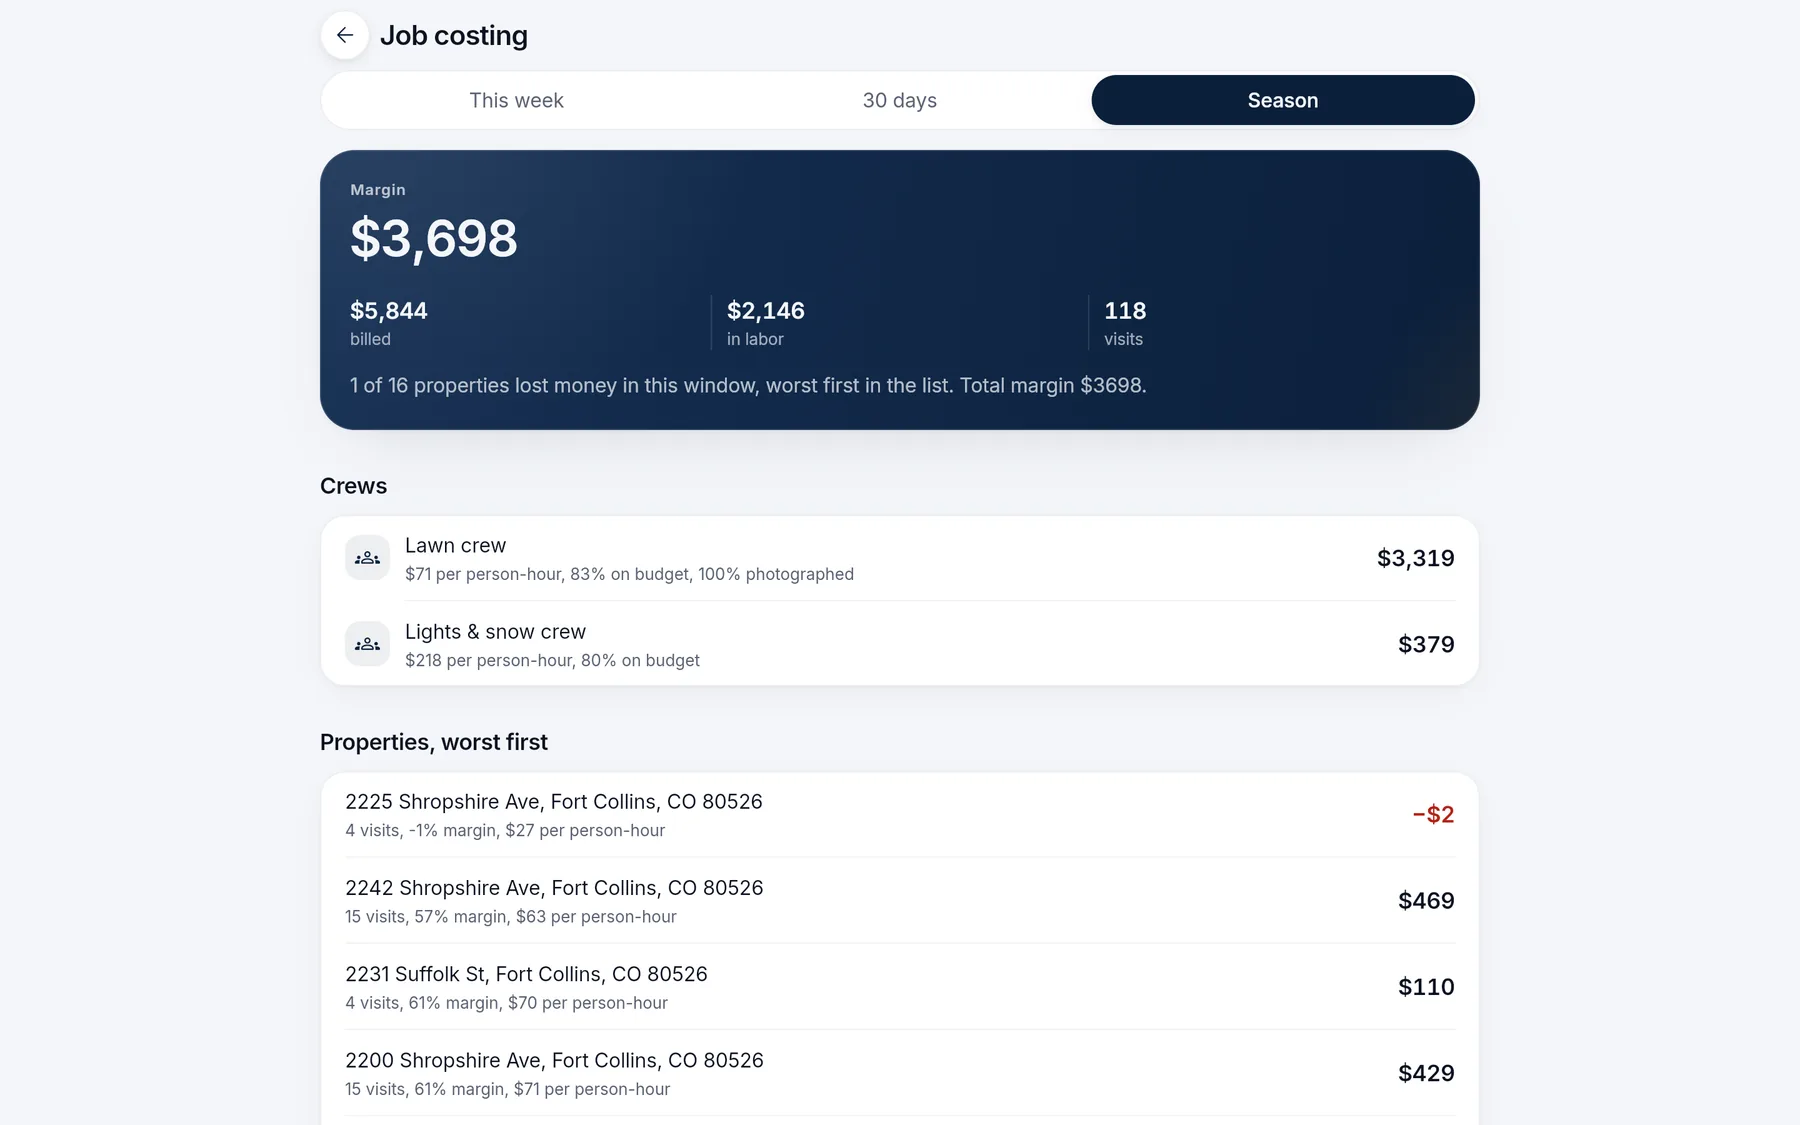Click the $110 margin value

pos(1426,987)
